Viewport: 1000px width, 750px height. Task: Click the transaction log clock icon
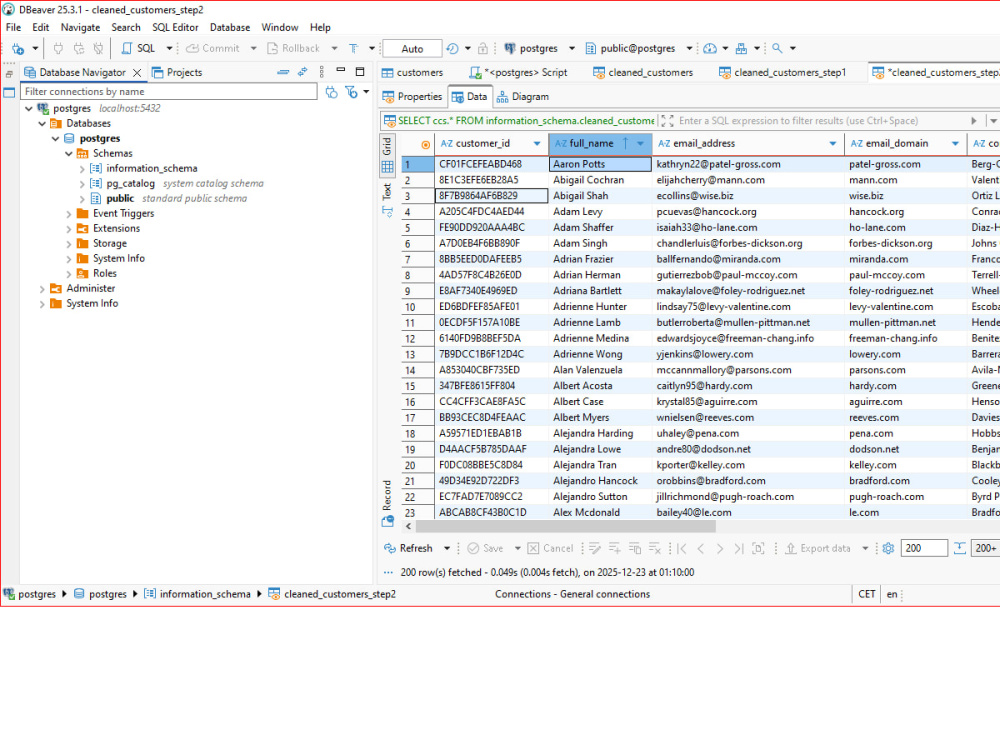click(x=452, y=48)
